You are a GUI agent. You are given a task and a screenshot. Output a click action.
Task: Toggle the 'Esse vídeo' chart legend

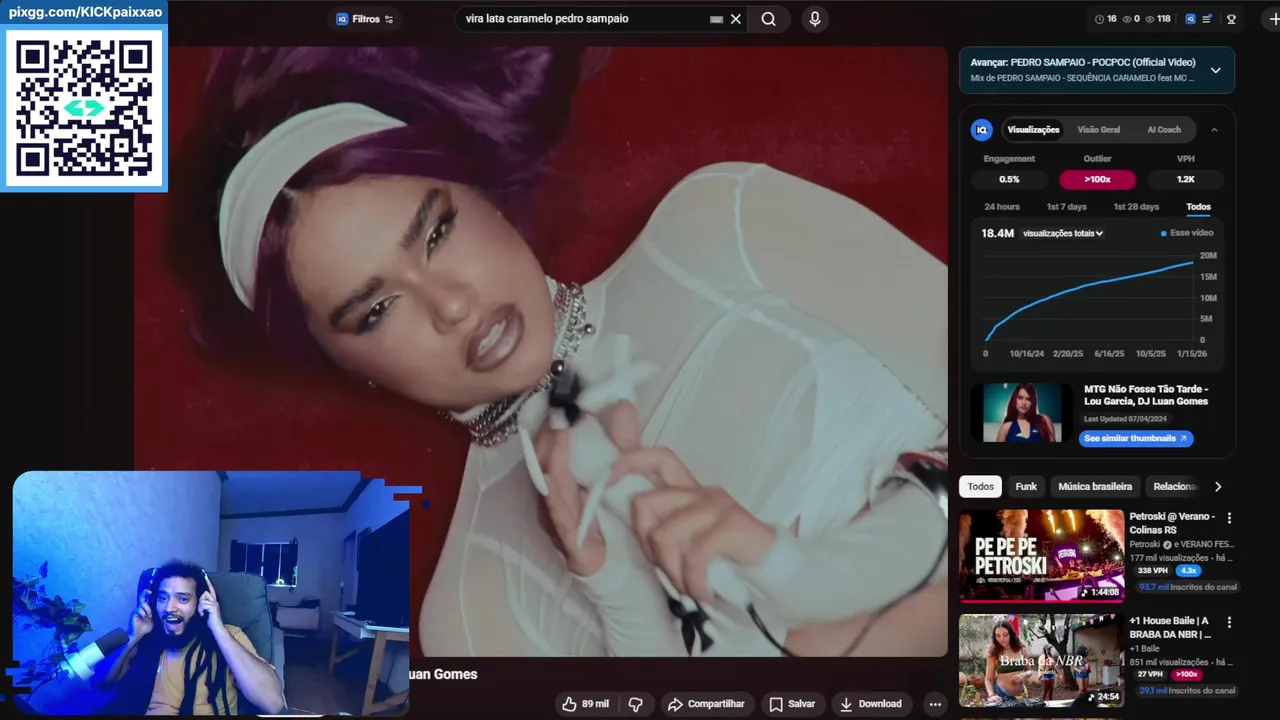point(1187,233)
